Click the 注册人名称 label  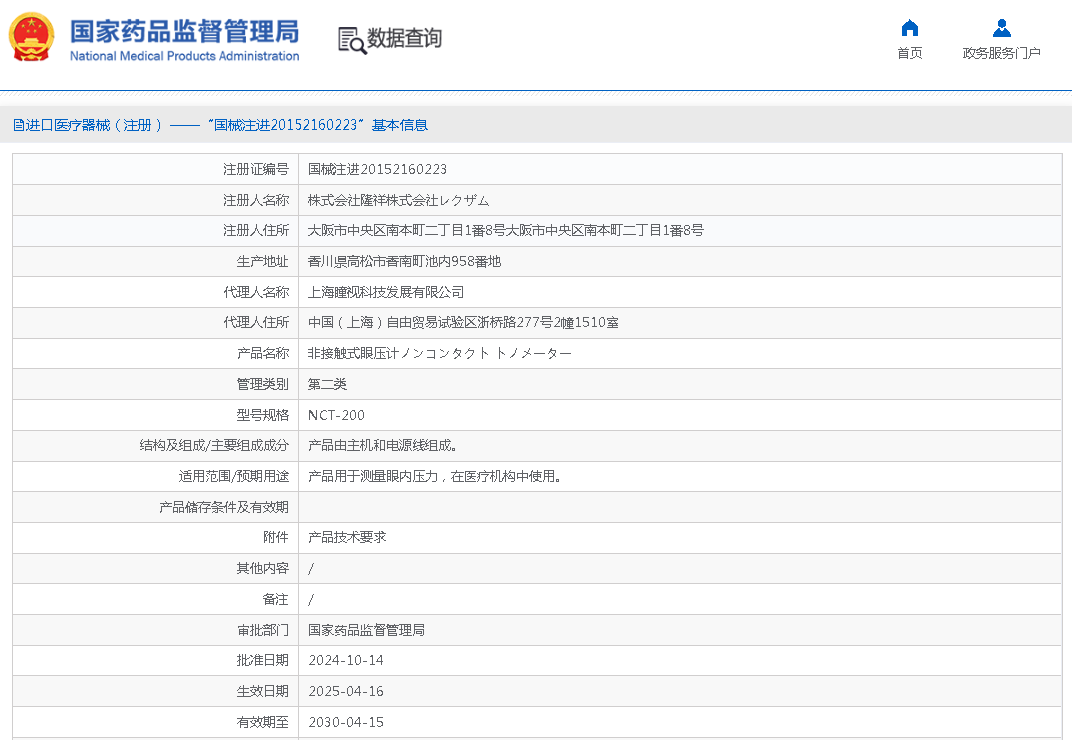point(256,200)
